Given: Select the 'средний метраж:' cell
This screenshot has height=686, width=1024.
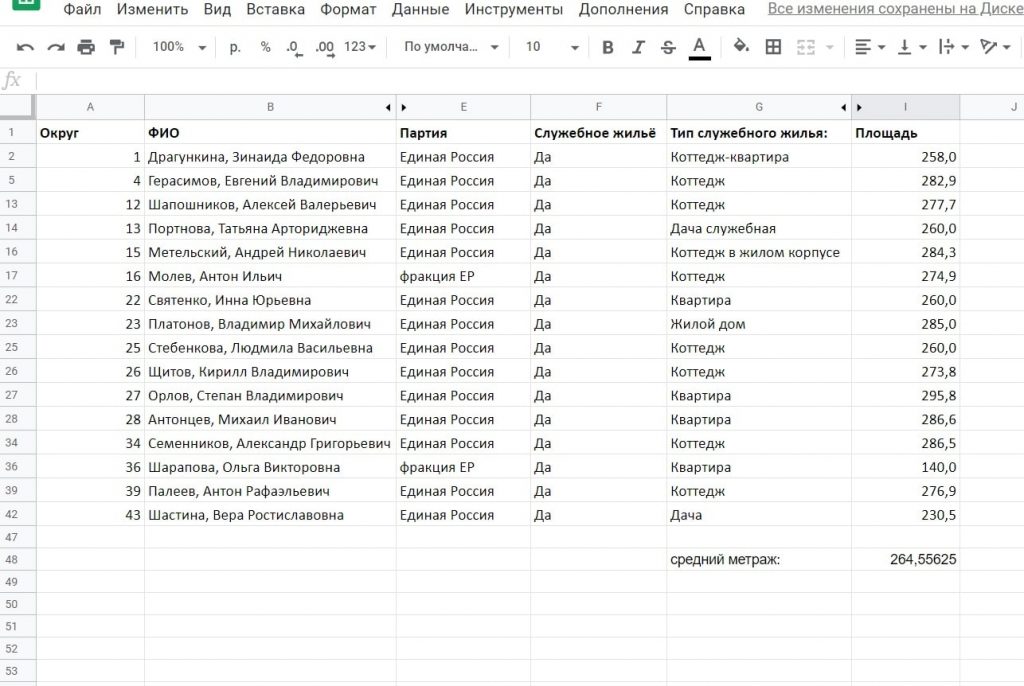Looking at the screenshot, I should [x=759, y=559].
